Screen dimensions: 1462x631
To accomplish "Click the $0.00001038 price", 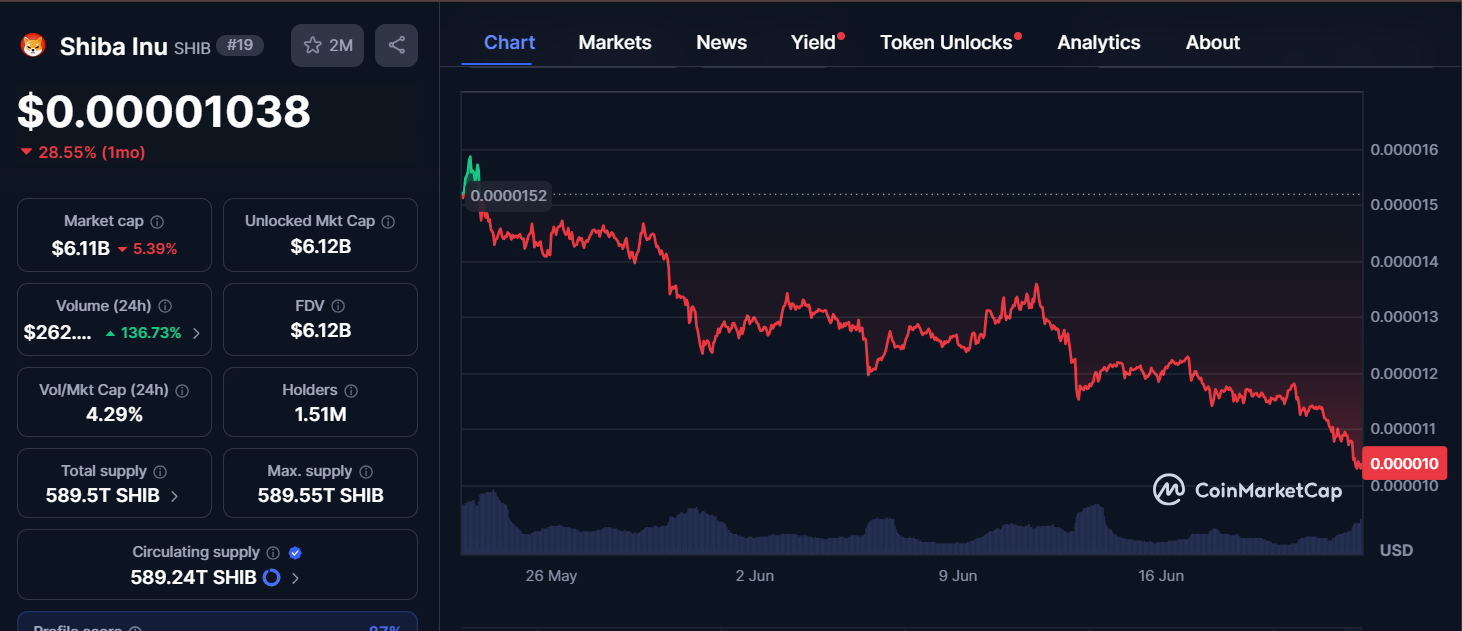I will pos(164,112).
